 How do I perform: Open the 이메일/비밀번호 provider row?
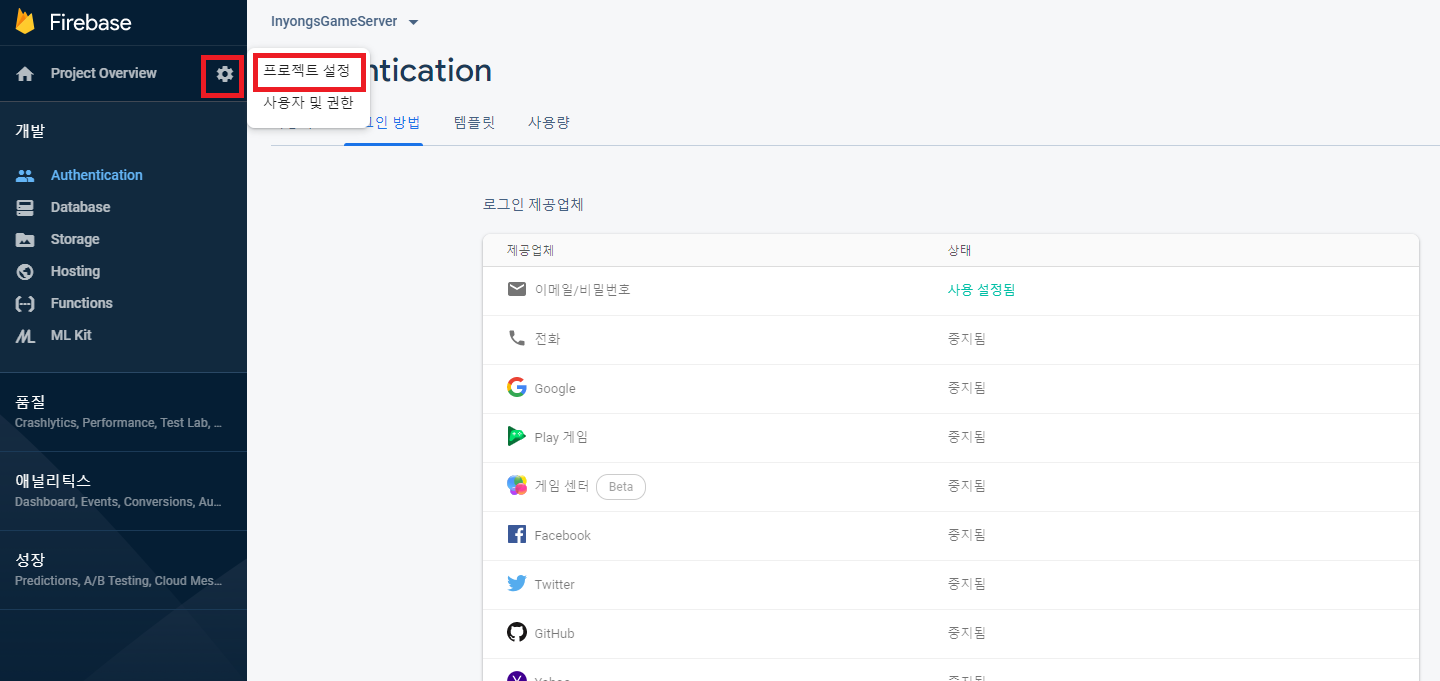click(x=950, y=290)
